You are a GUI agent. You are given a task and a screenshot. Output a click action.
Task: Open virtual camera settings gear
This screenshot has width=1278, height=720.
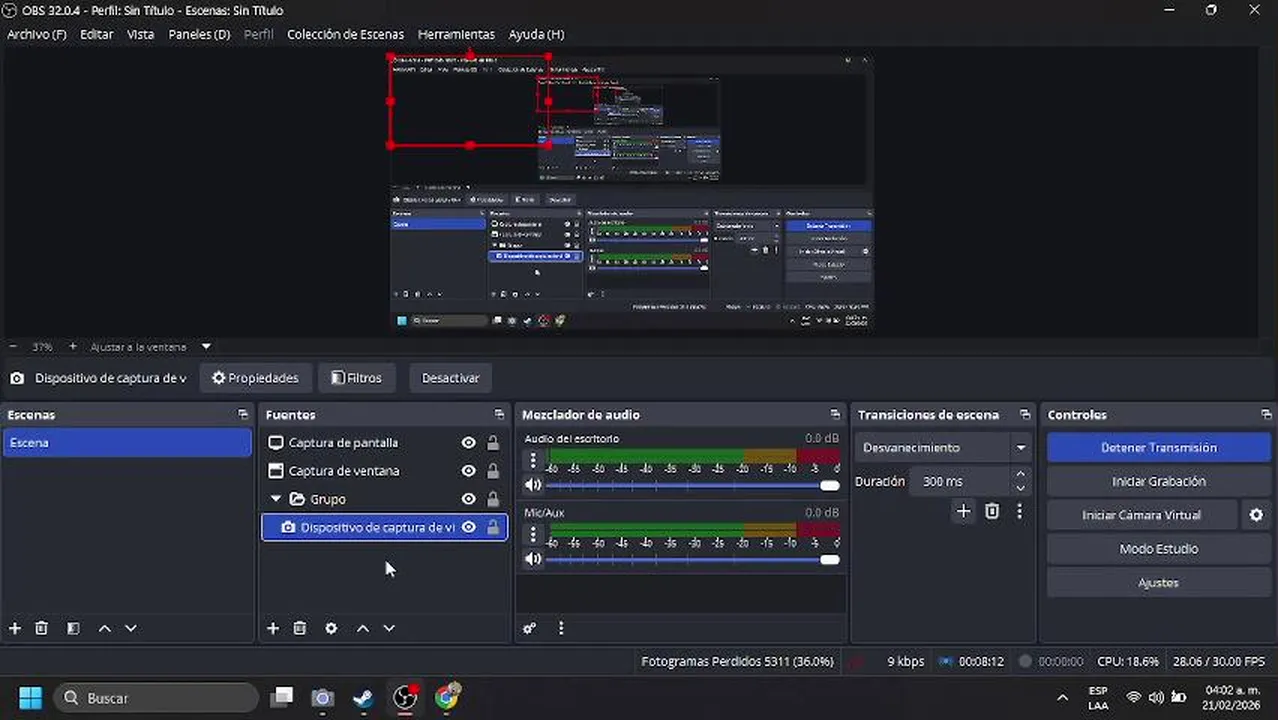(1256, 515)
